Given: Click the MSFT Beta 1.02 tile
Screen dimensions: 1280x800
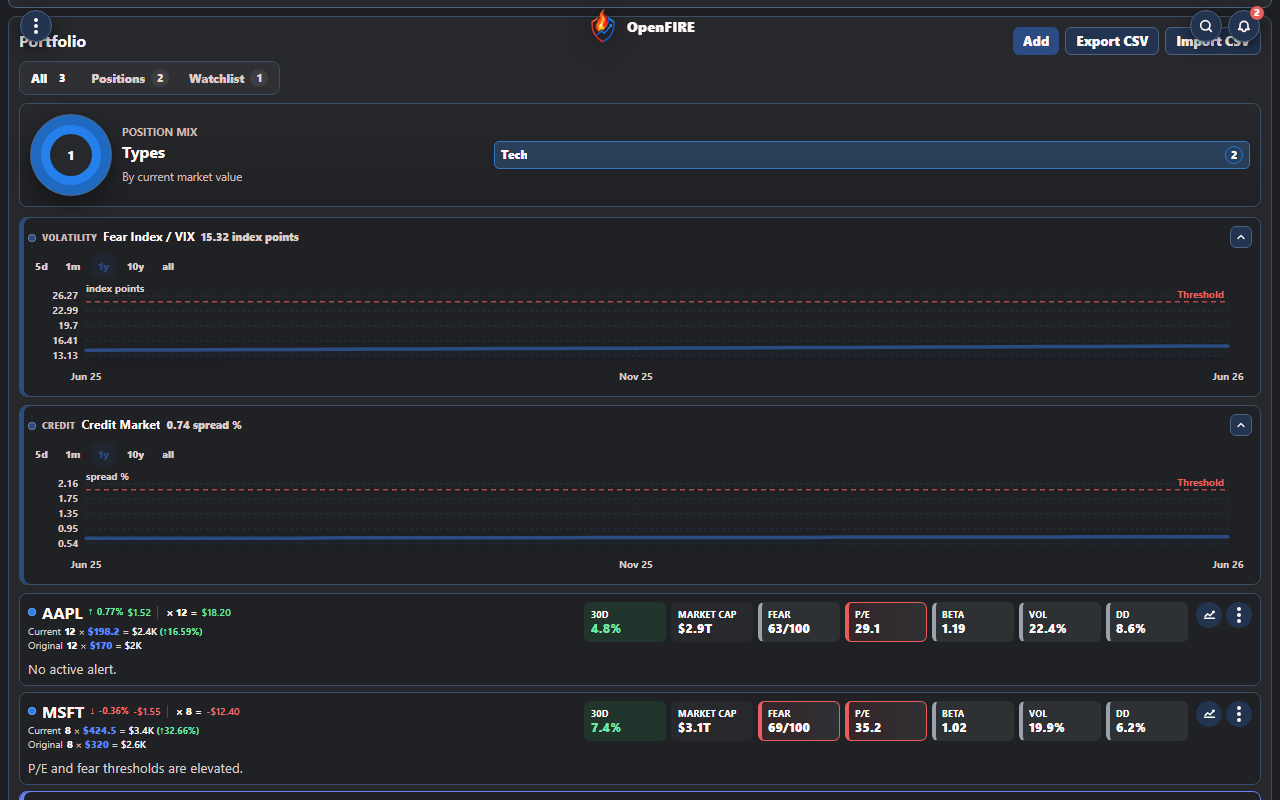Looking at the screenshot, I should [973, 721].
